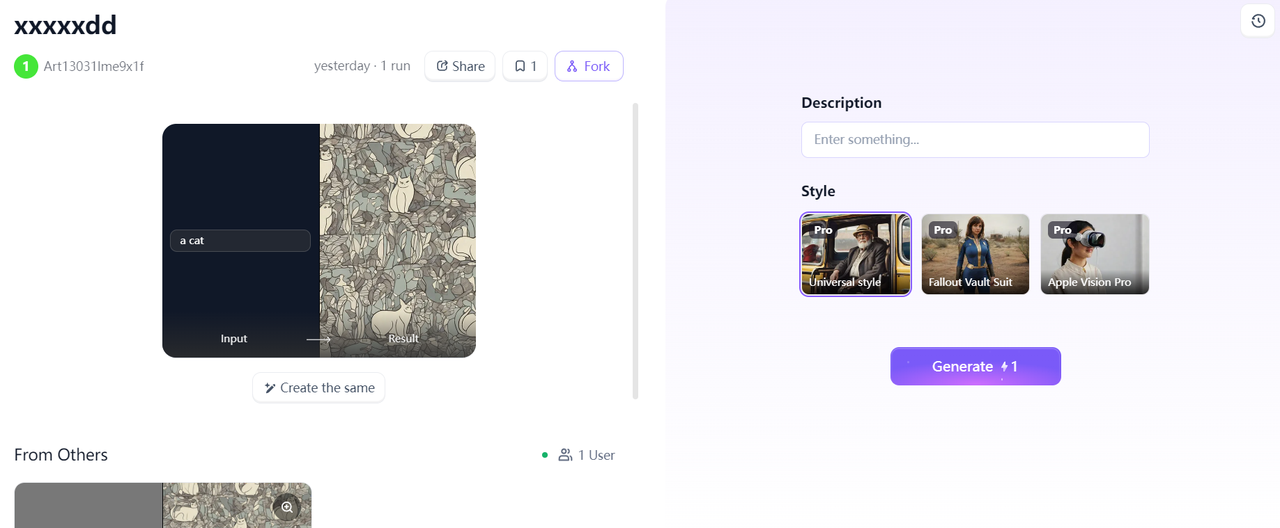Open the run history clock icon
The width and height of the screenshot is (1280, 528).
point(1258,21)
